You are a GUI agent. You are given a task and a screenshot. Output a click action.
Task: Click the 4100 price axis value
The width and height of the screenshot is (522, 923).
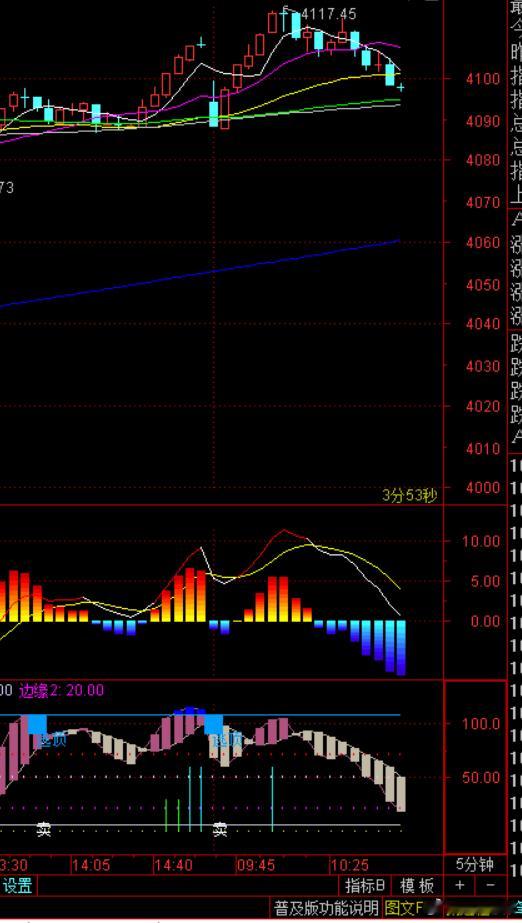point(483,78)
